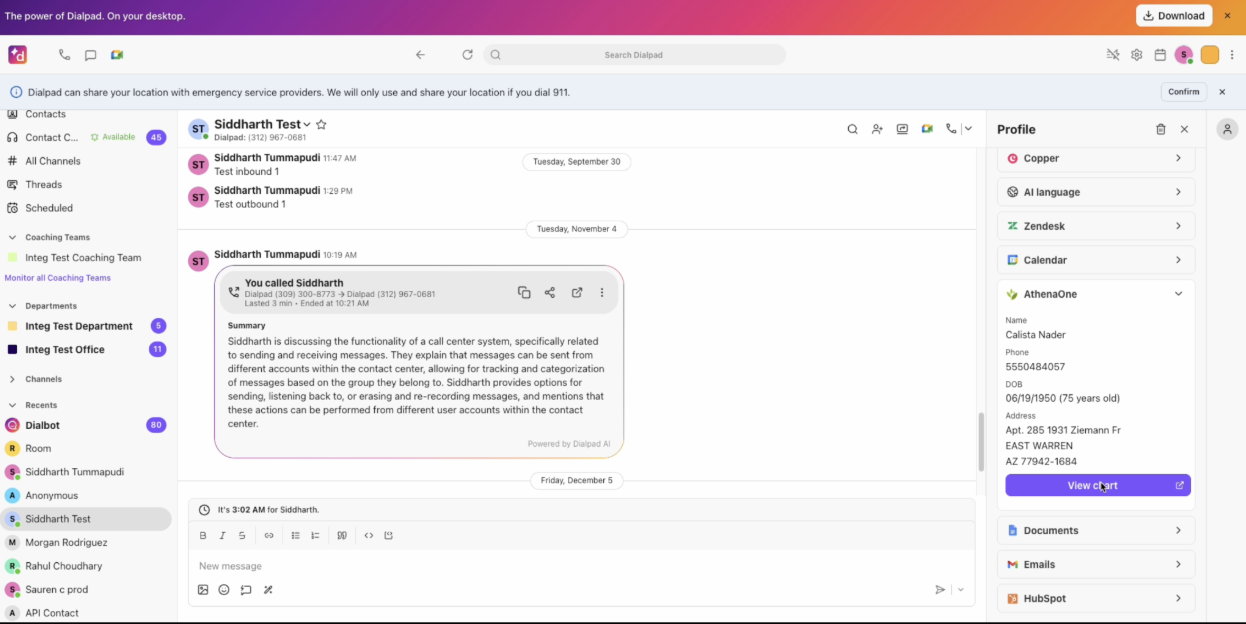Toggle bulleted list formatting

tap(296, 536)
